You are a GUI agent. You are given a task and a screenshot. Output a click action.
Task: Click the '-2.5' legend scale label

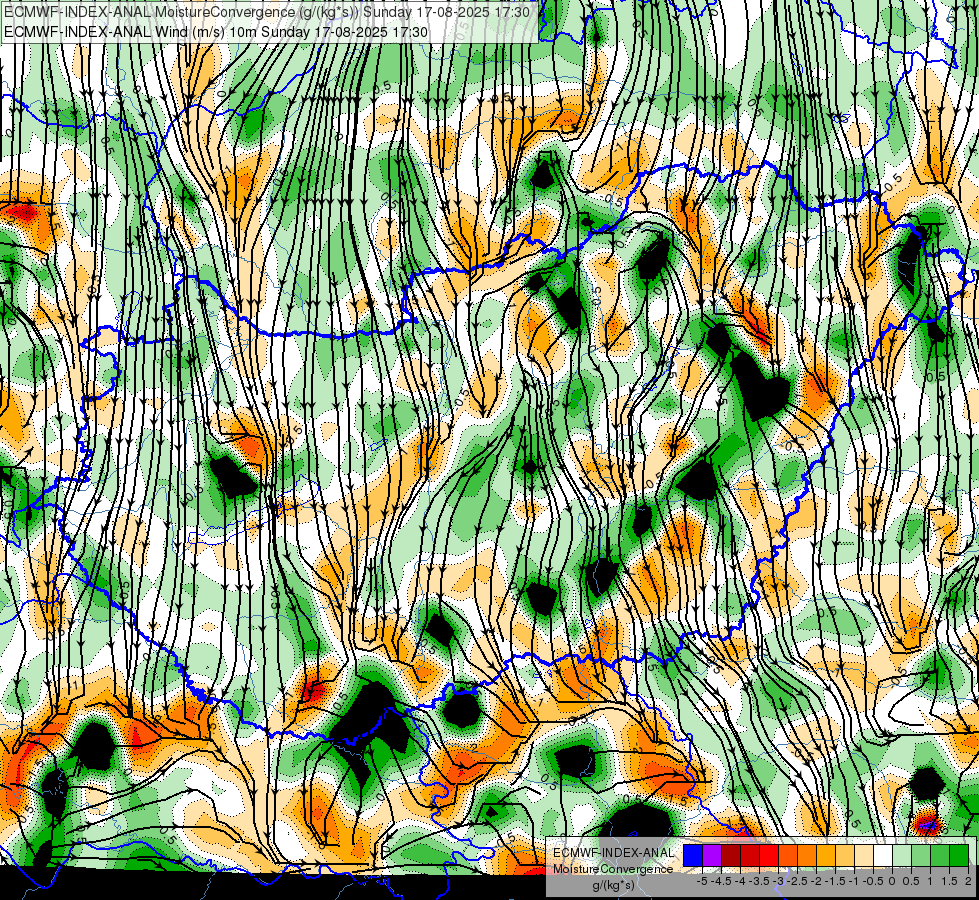coord(797,881)
